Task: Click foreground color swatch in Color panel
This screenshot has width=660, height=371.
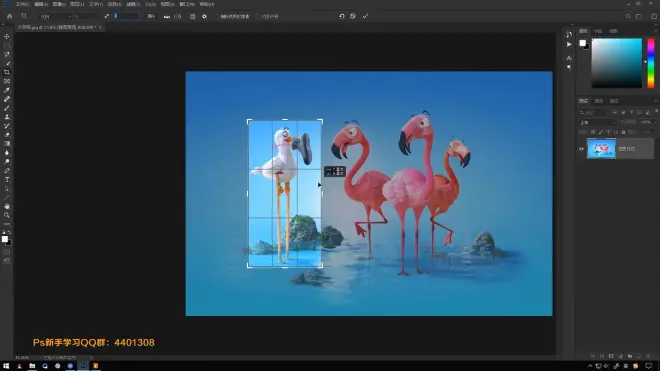Action: (x=582, y=43)
